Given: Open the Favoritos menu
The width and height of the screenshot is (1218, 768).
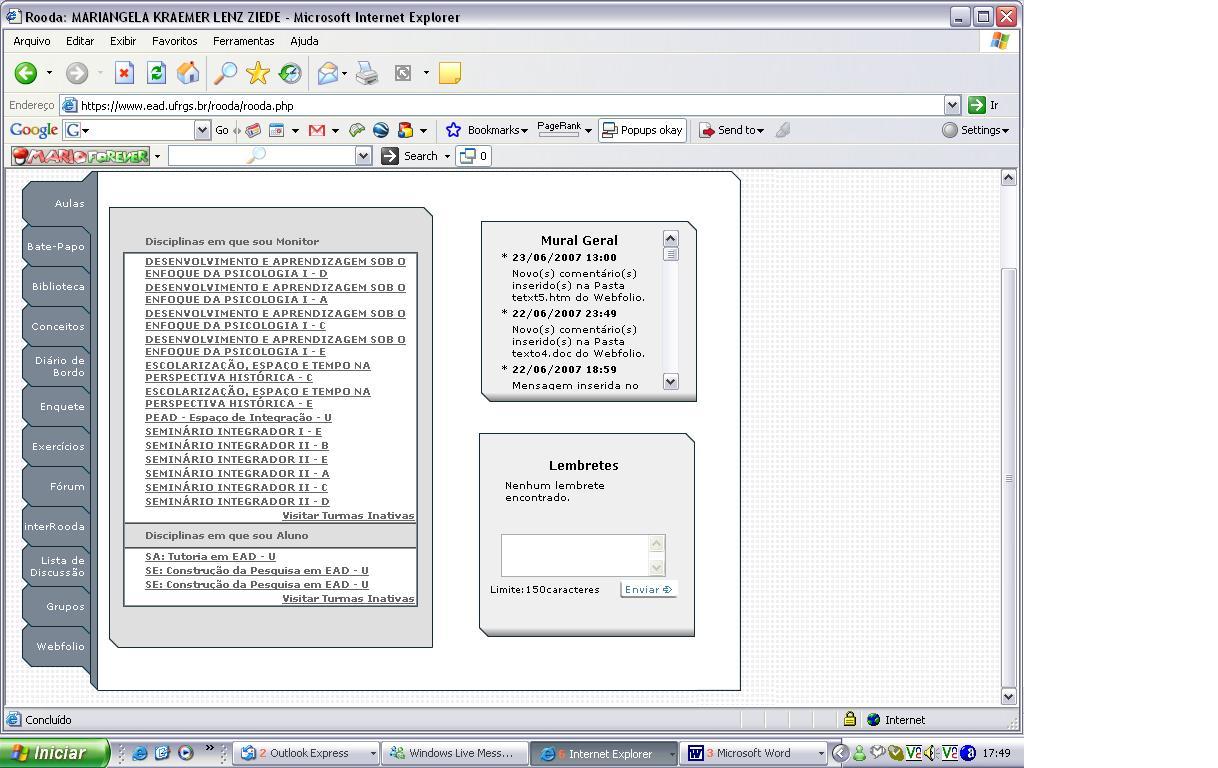Looking at the screenshot, I should pos(174,41).
